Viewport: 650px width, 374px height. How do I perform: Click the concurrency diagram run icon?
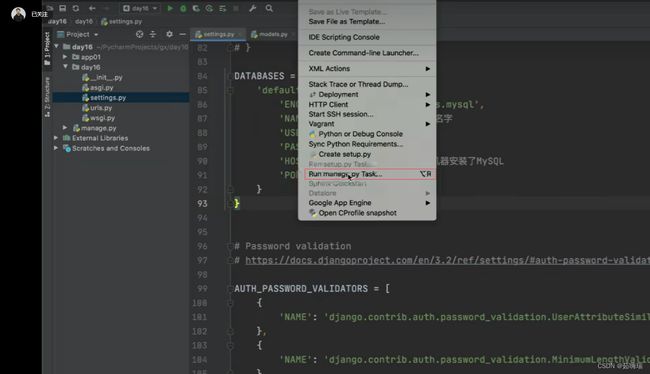(x=223, y=8)
